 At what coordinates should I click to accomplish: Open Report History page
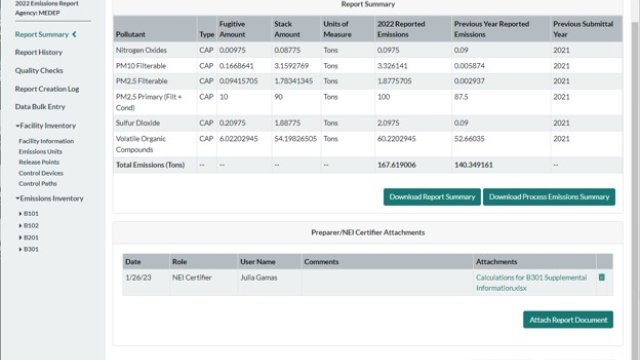coord(39,52)
